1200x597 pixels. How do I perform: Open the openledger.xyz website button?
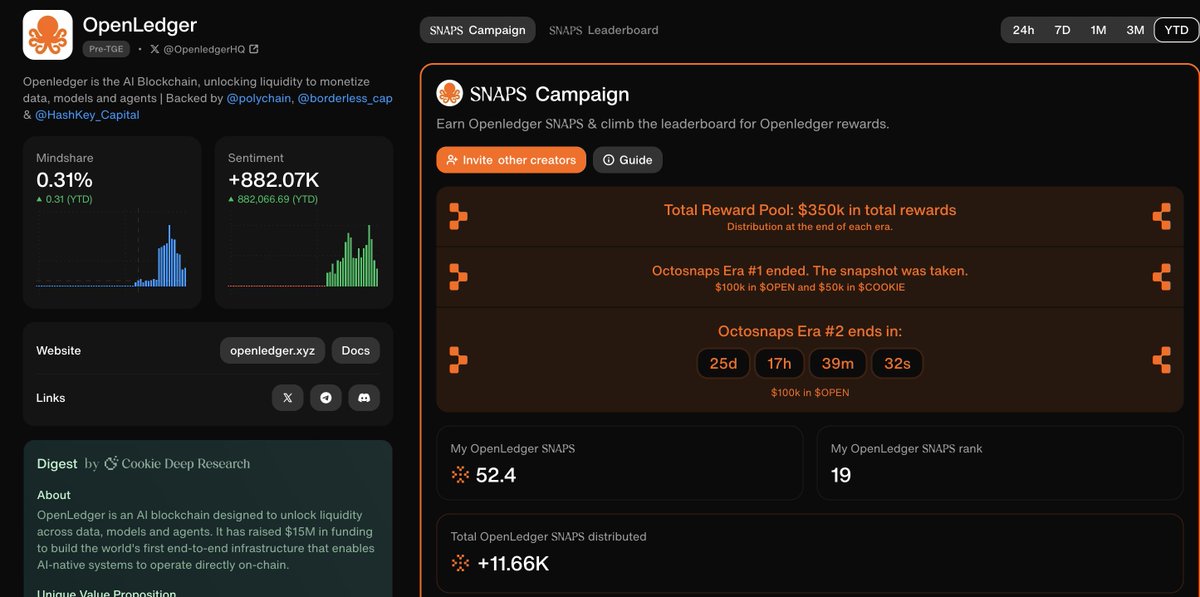click(272, 351)
